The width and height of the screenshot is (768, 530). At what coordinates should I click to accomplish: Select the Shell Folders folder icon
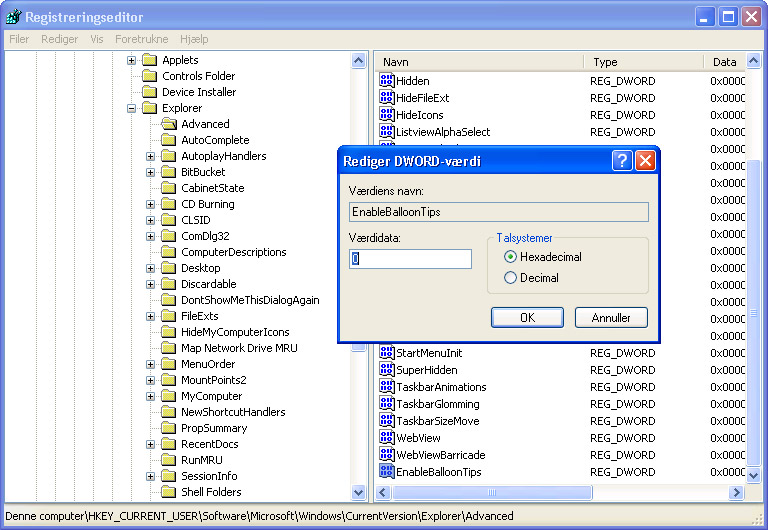(x=168, y=491)
